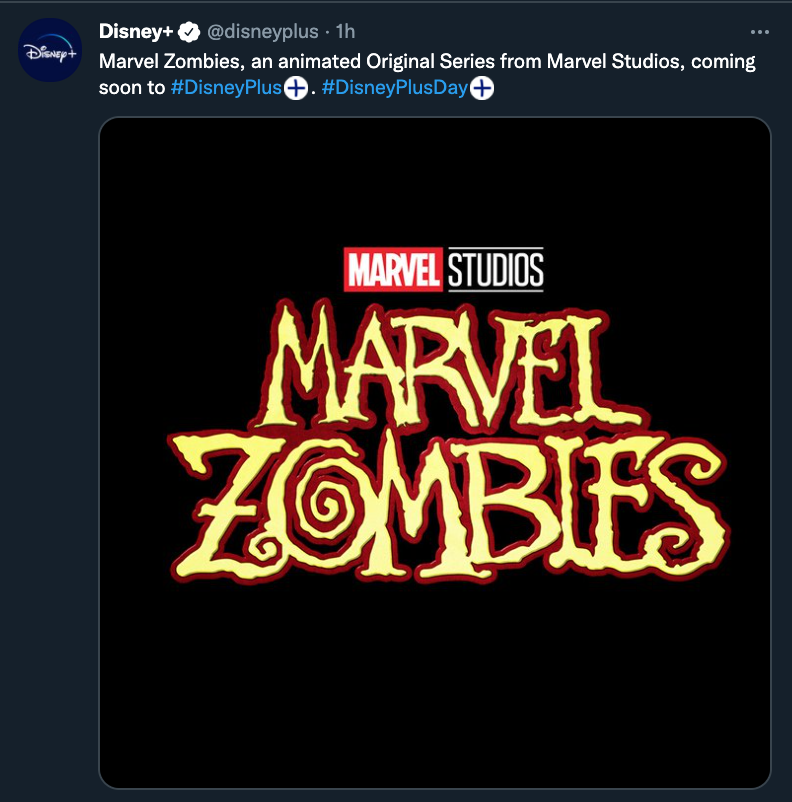Click the red MARVEL box logo
Viewport: 792px width, 802px height.
coord(394,269)
